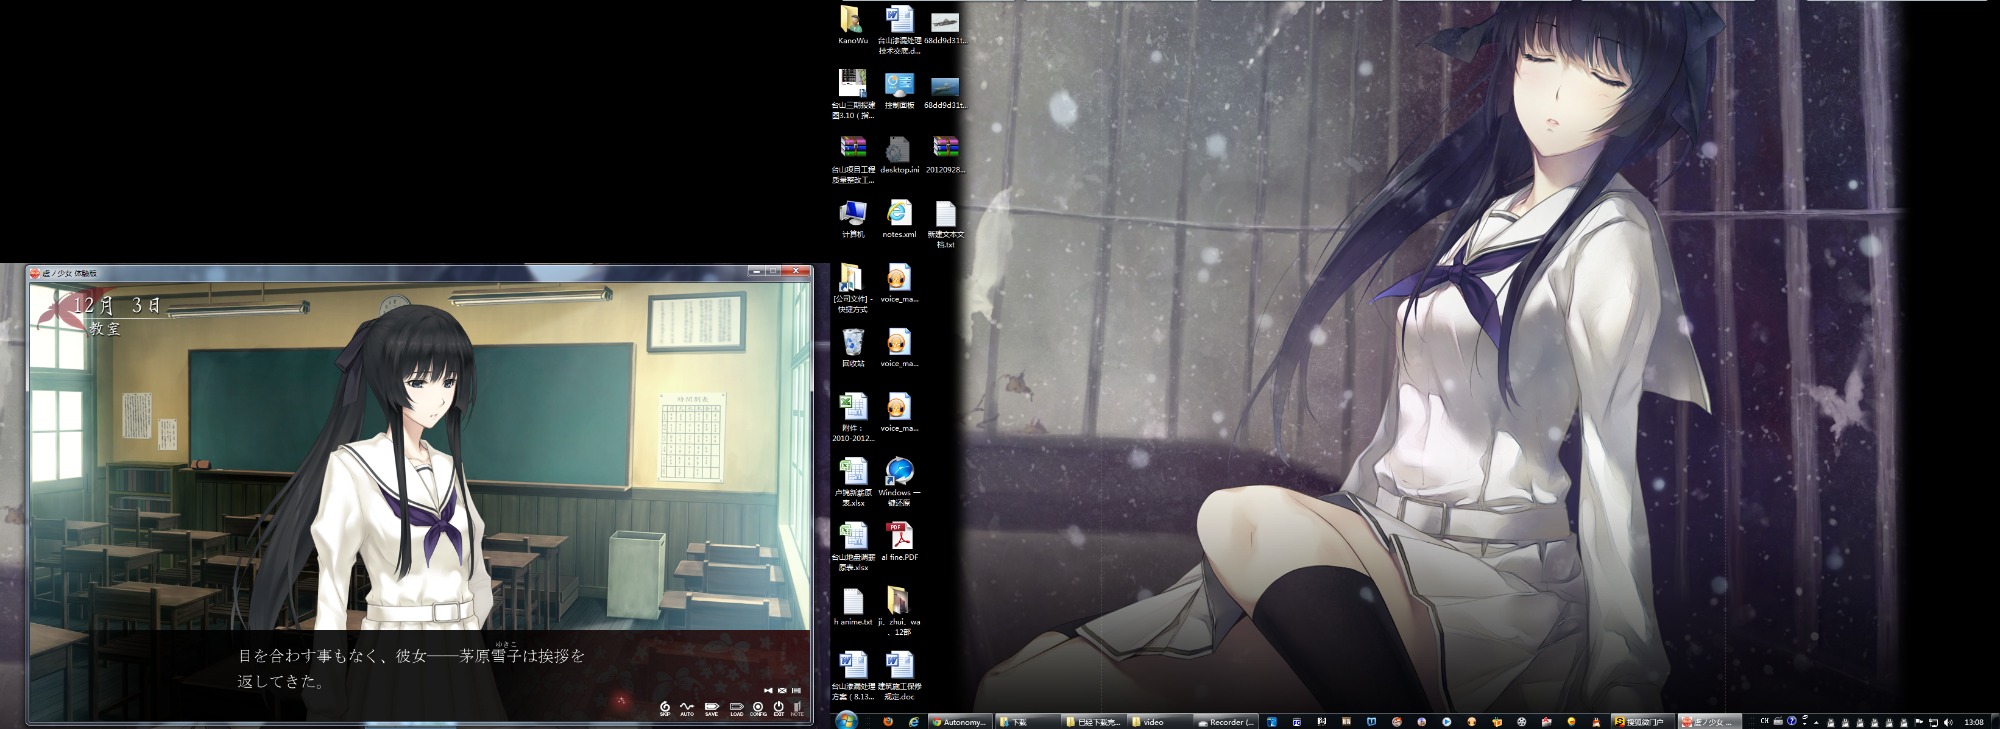Click the CH language indicator in tray

[x=1764, y=721]
